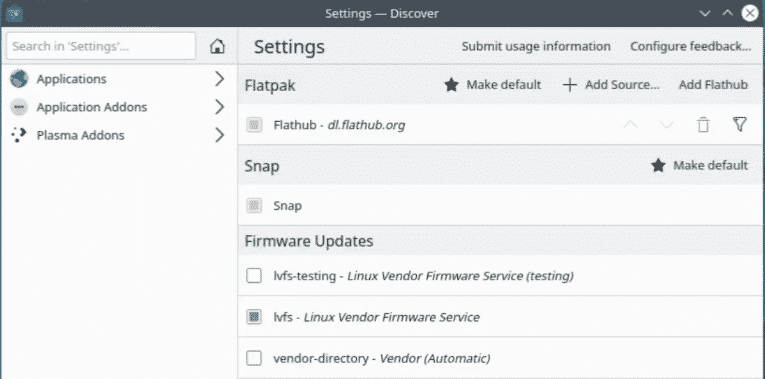Select the Applications globe icon
Viewport: 765px width, 379px height.
point(19,79)
